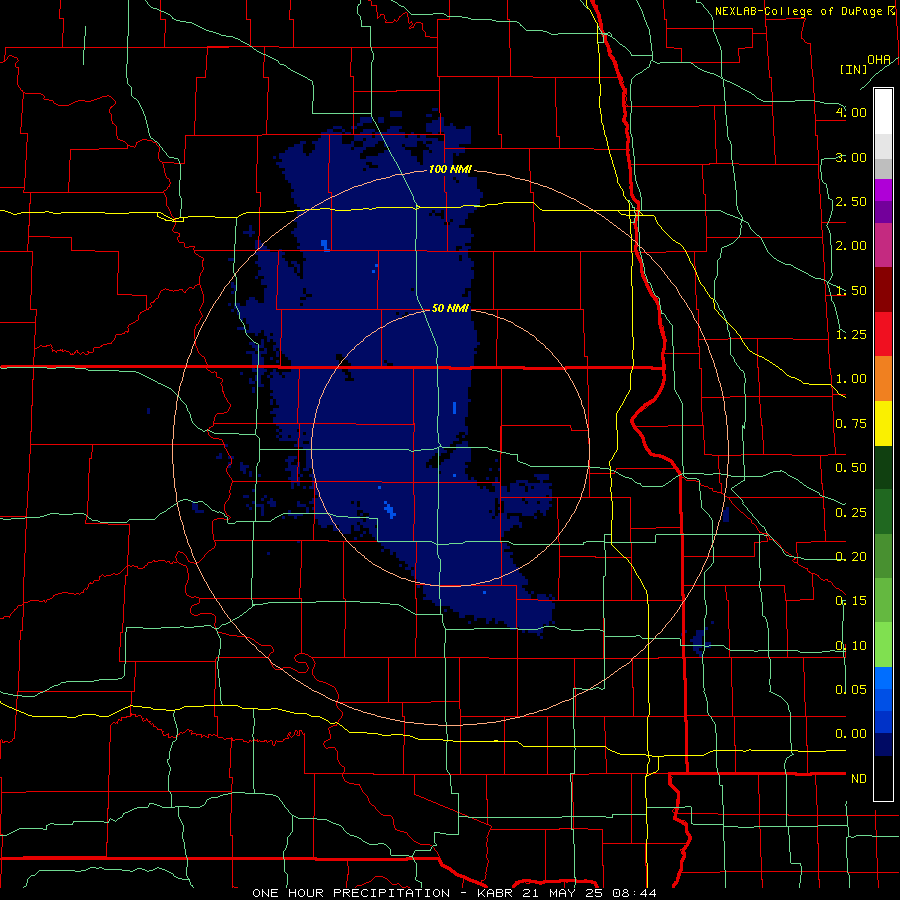Click the darkest green legend color band
The height and width of the screenshot is (900, 900).
883,468
